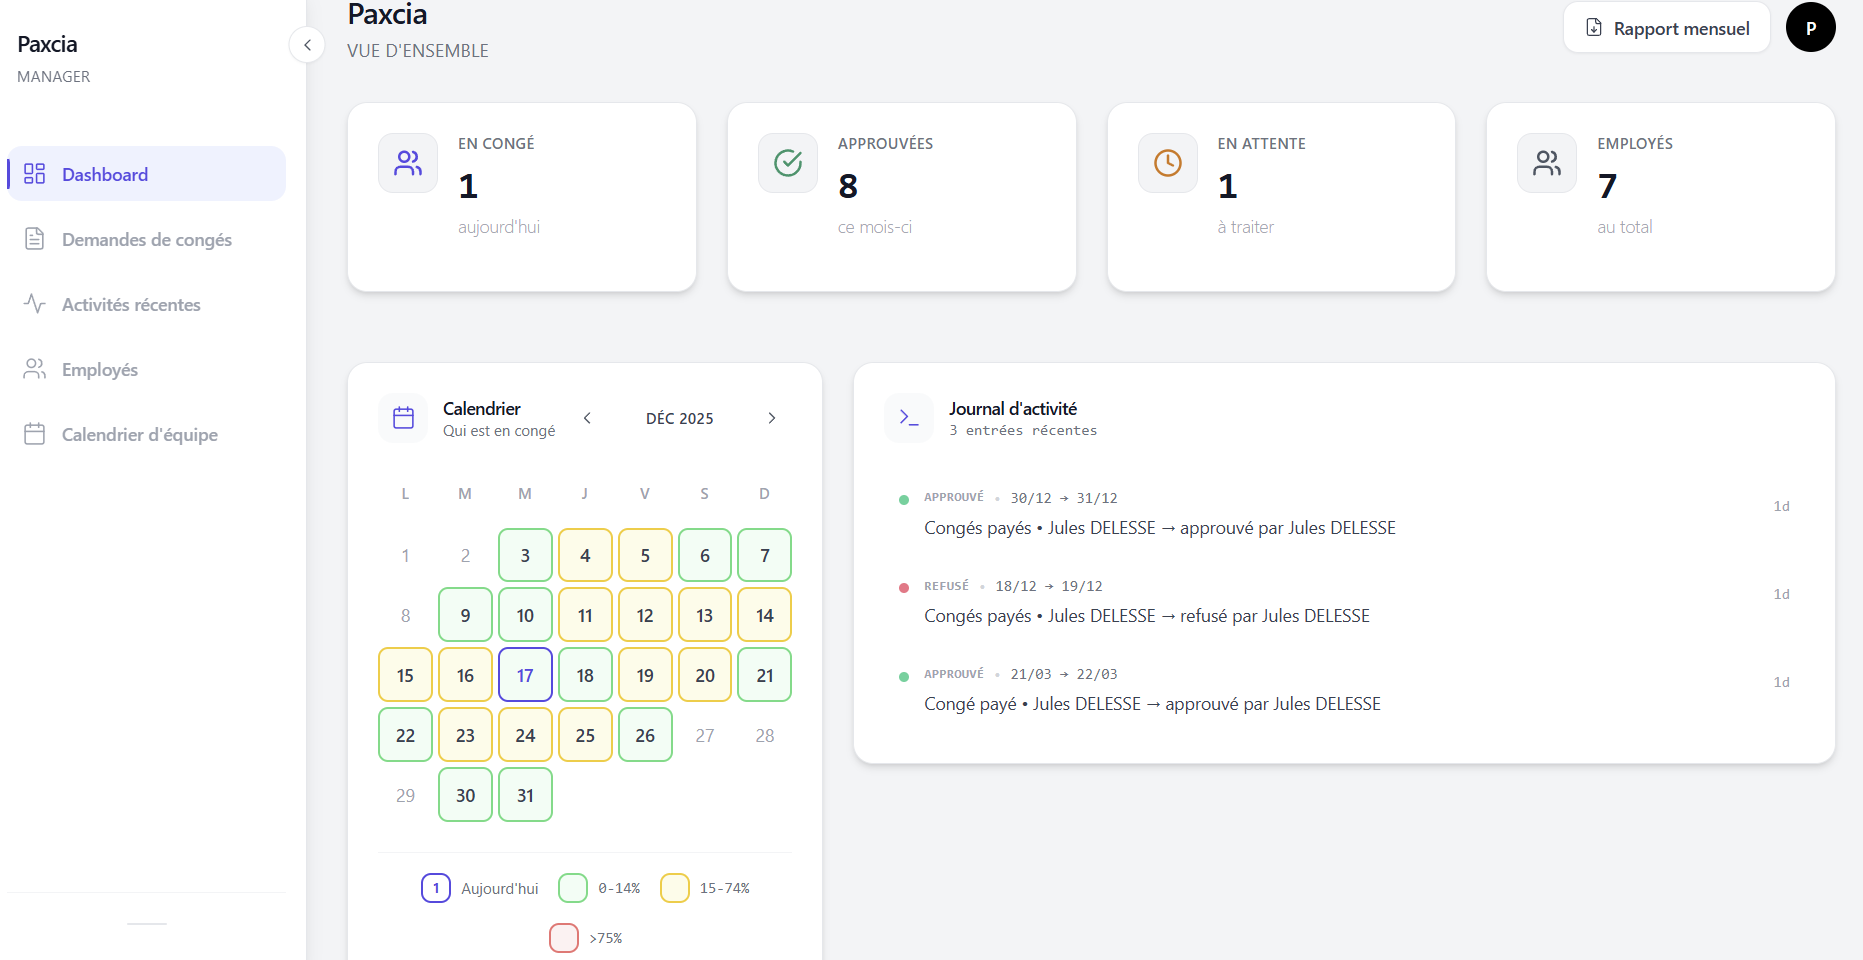Toggle the red status dot on the Refusé entry
1863x960 pixels.
[904, 588]
